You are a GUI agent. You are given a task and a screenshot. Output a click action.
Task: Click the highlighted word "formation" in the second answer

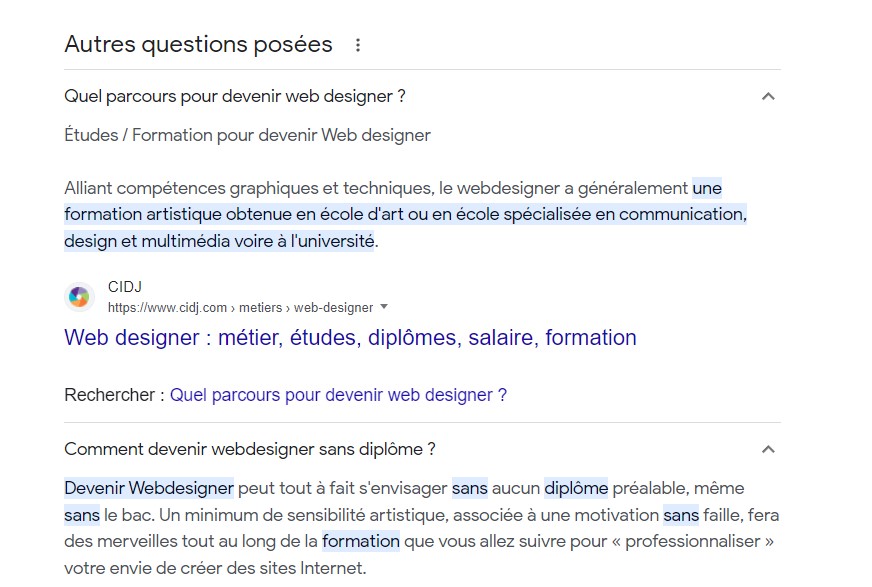360,542
